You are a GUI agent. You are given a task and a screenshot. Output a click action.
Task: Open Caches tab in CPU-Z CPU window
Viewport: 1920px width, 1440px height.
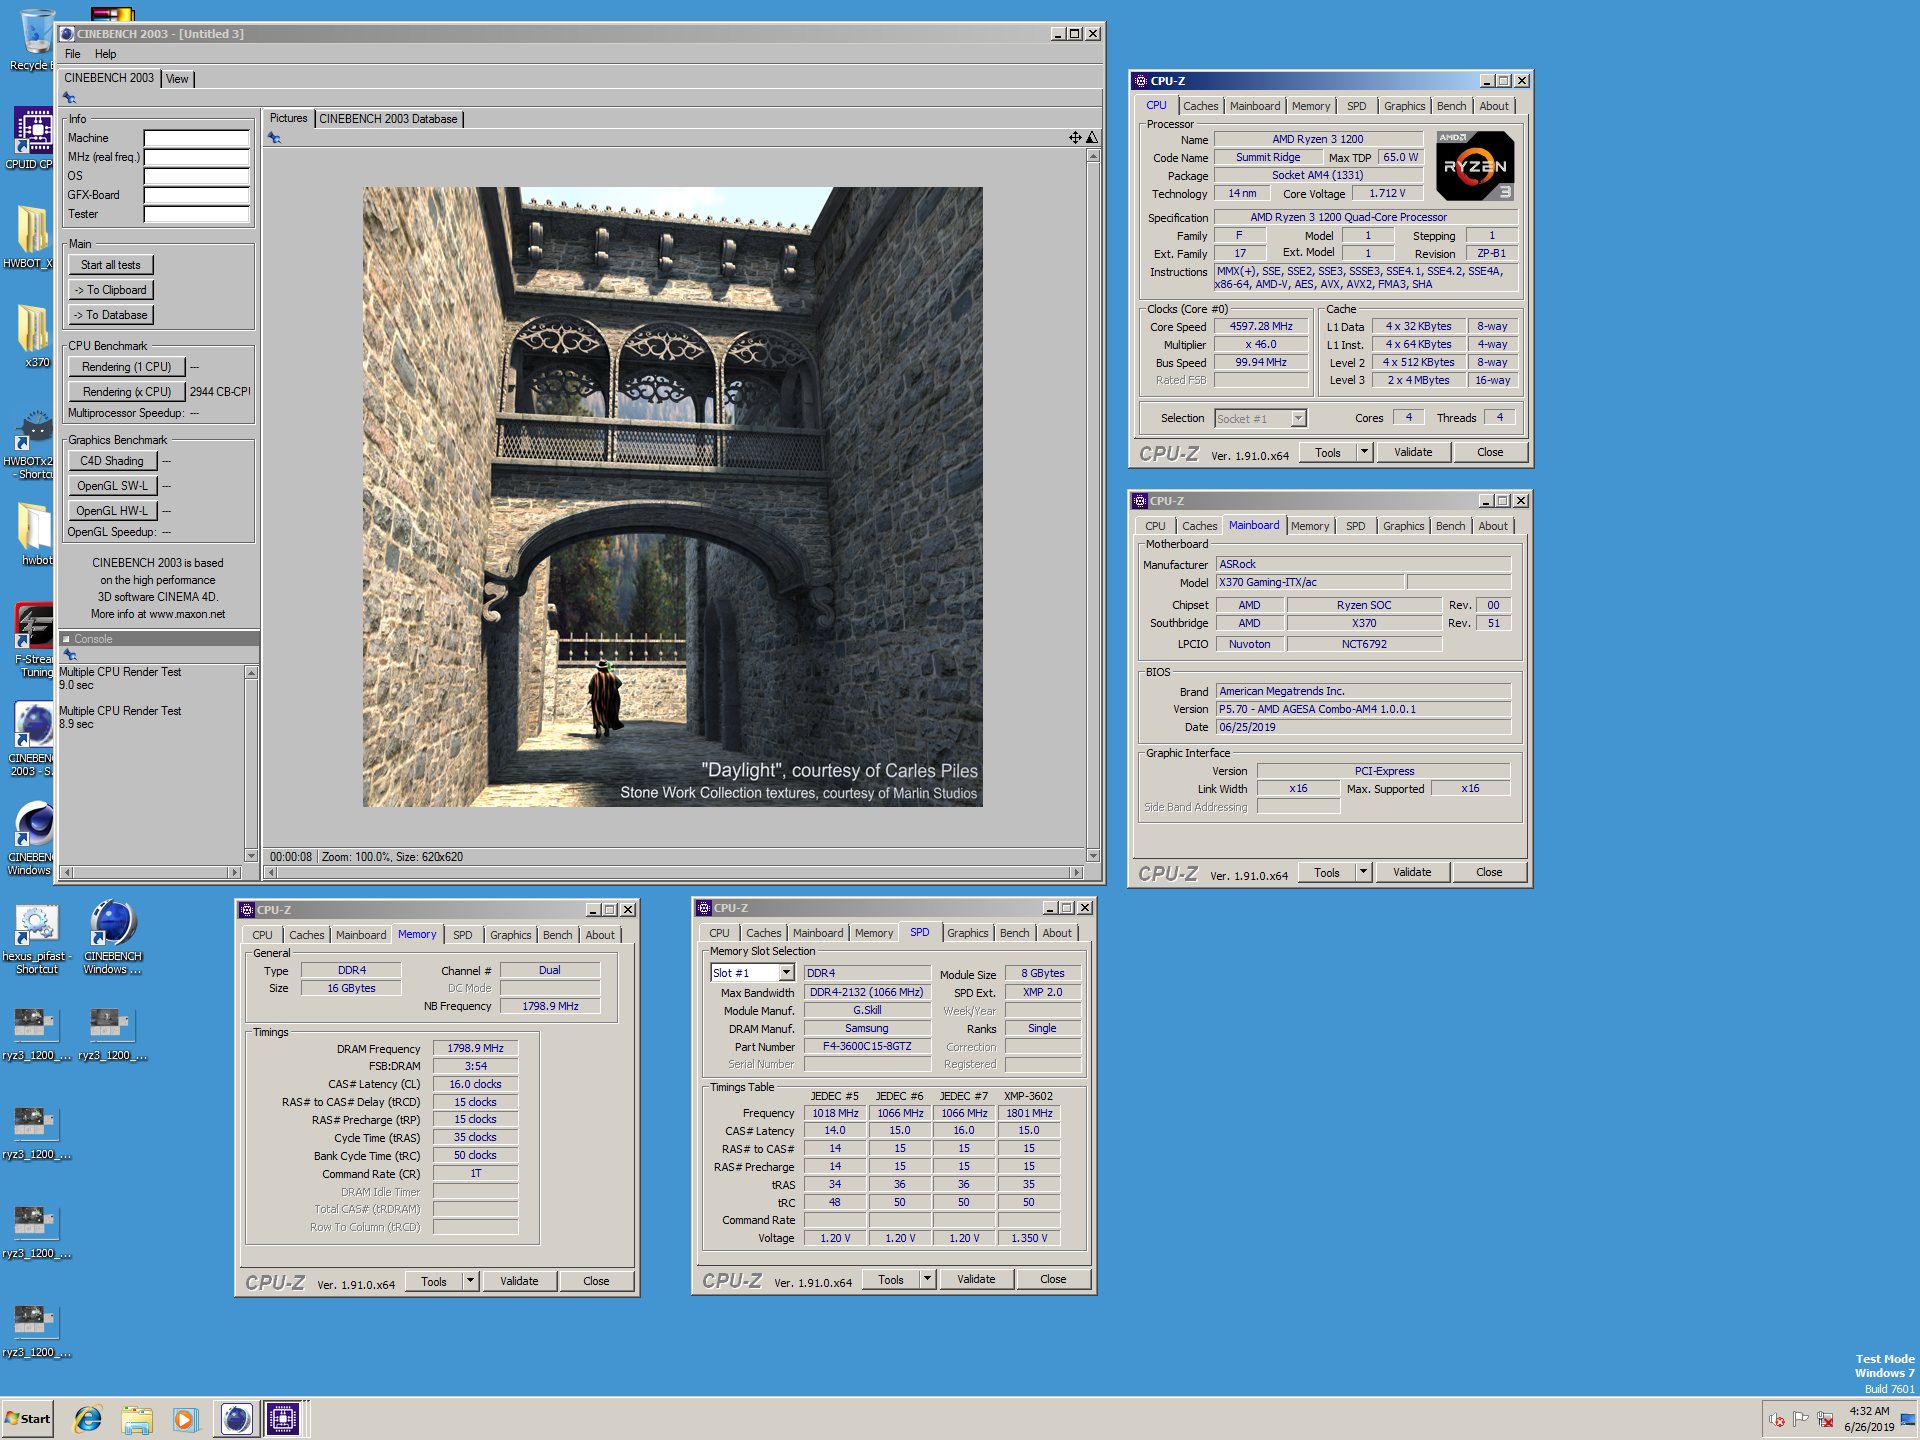tap(1200, 106)
